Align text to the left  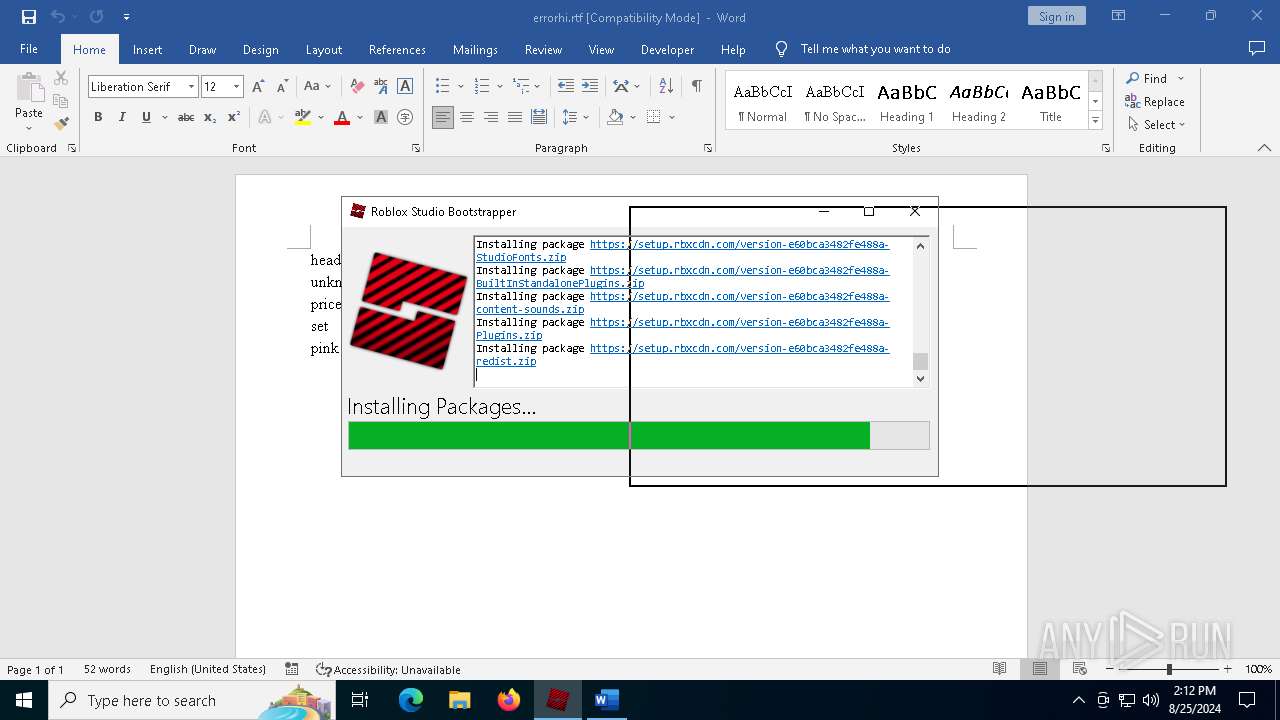coord(443,117)
